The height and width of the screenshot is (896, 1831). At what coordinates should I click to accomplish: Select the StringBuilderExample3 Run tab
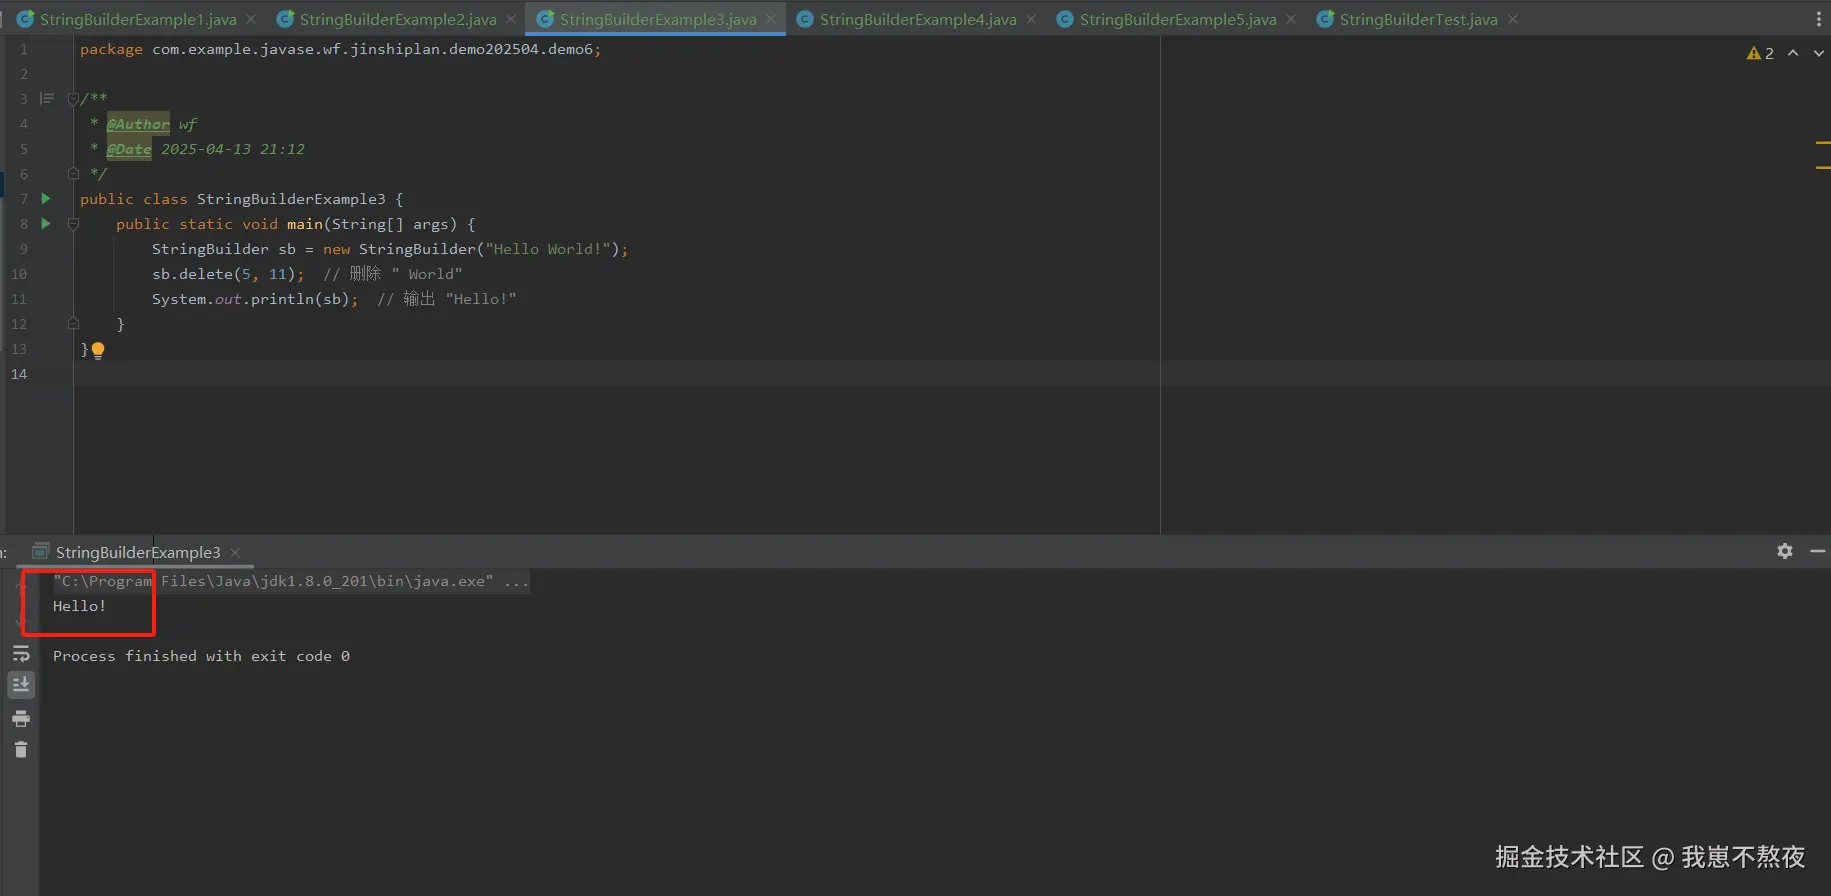137,552
